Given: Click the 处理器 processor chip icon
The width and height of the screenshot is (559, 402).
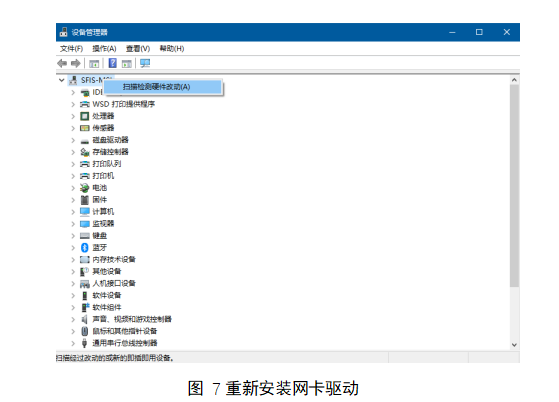Looking at the screenshot, I should click(84, 116).
